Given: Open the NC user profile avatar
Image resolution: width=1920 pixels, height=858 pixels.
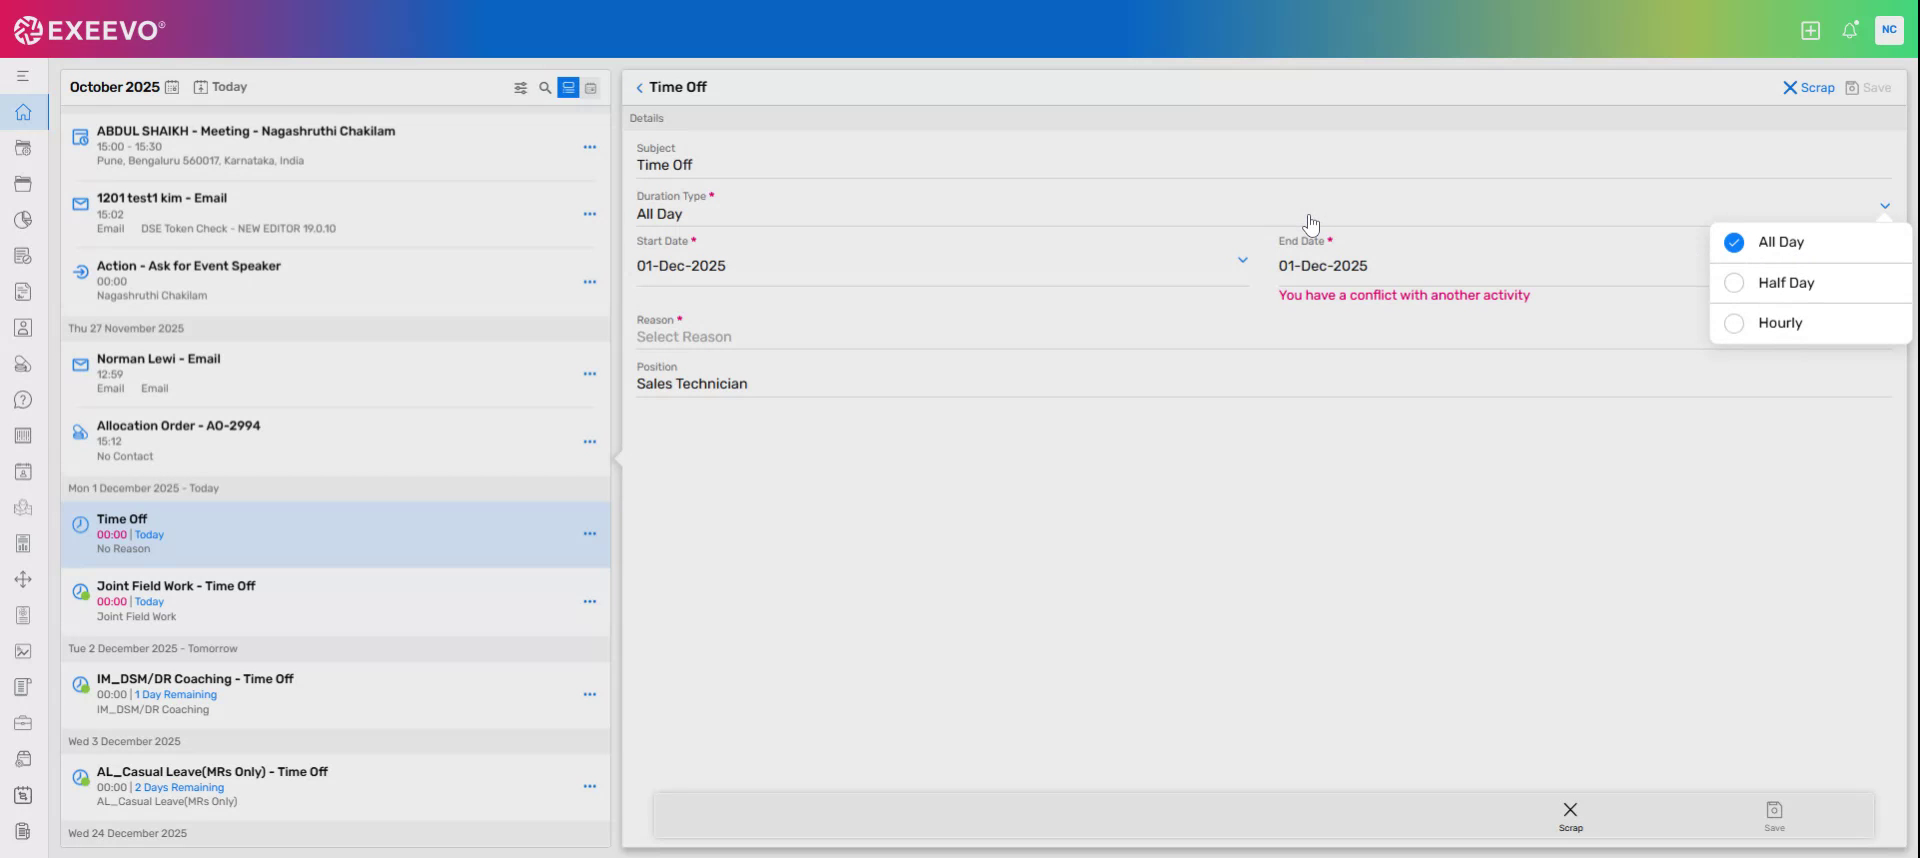Looking at the screenshot, I should 1889,30.
